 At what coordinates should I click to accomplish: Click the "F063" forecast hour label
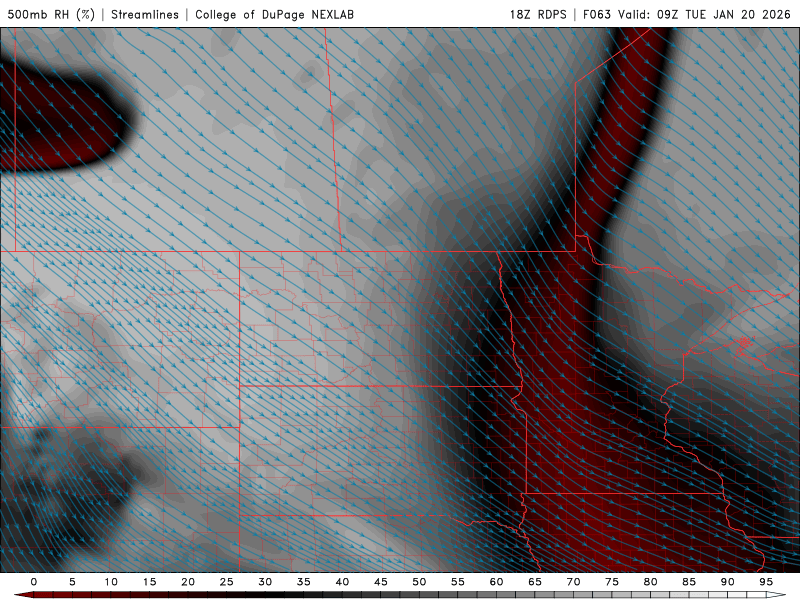click(597, 14)
